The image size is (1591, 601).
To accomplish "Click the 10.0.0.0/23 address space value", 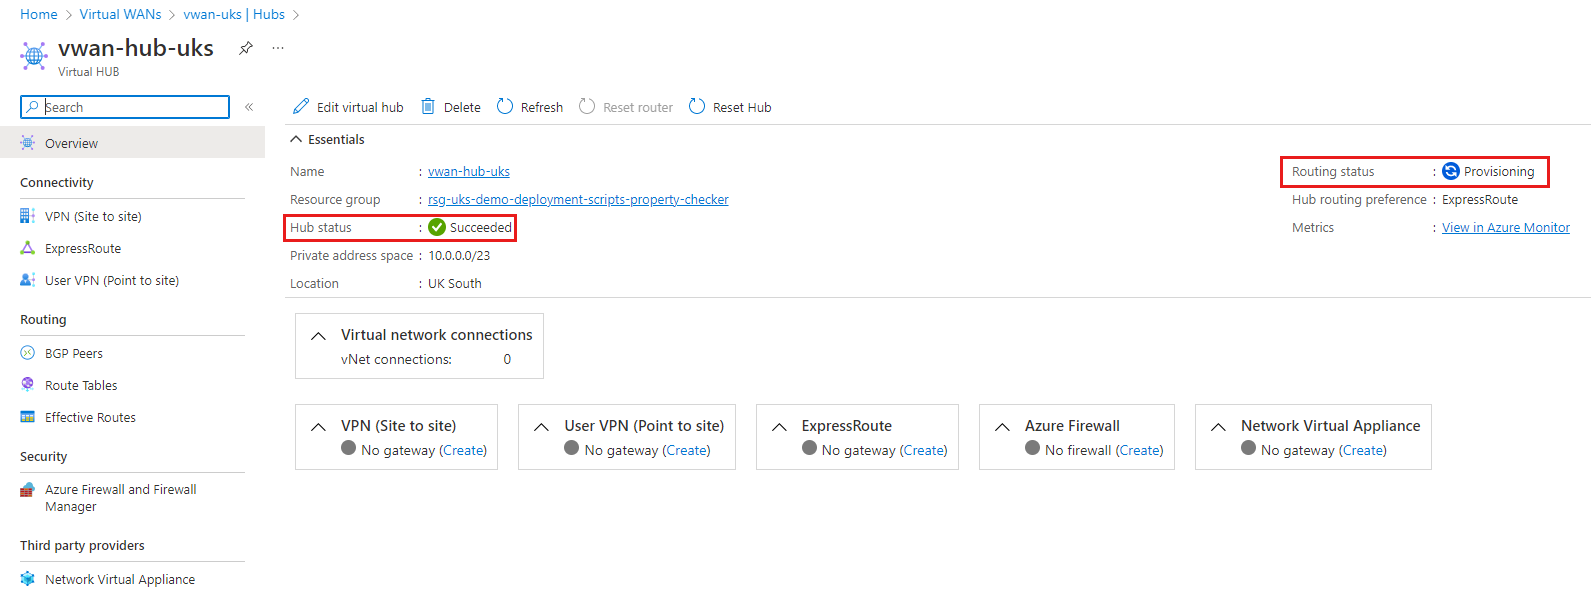I will 459,255.
